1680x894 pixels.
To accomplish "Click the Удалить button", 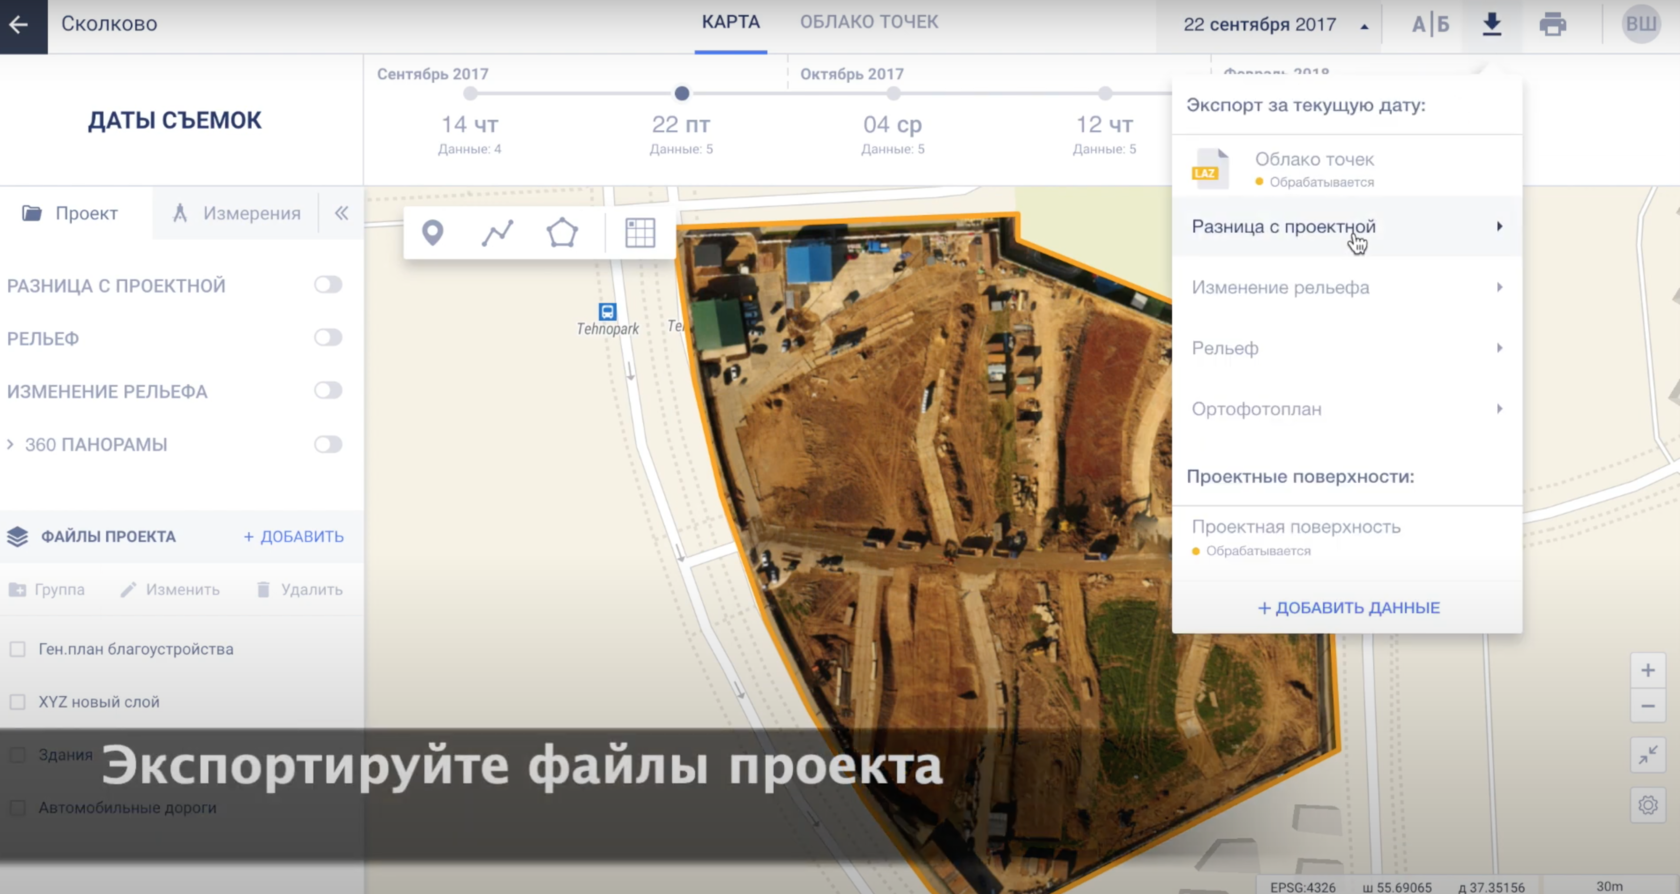I will 299,590.
